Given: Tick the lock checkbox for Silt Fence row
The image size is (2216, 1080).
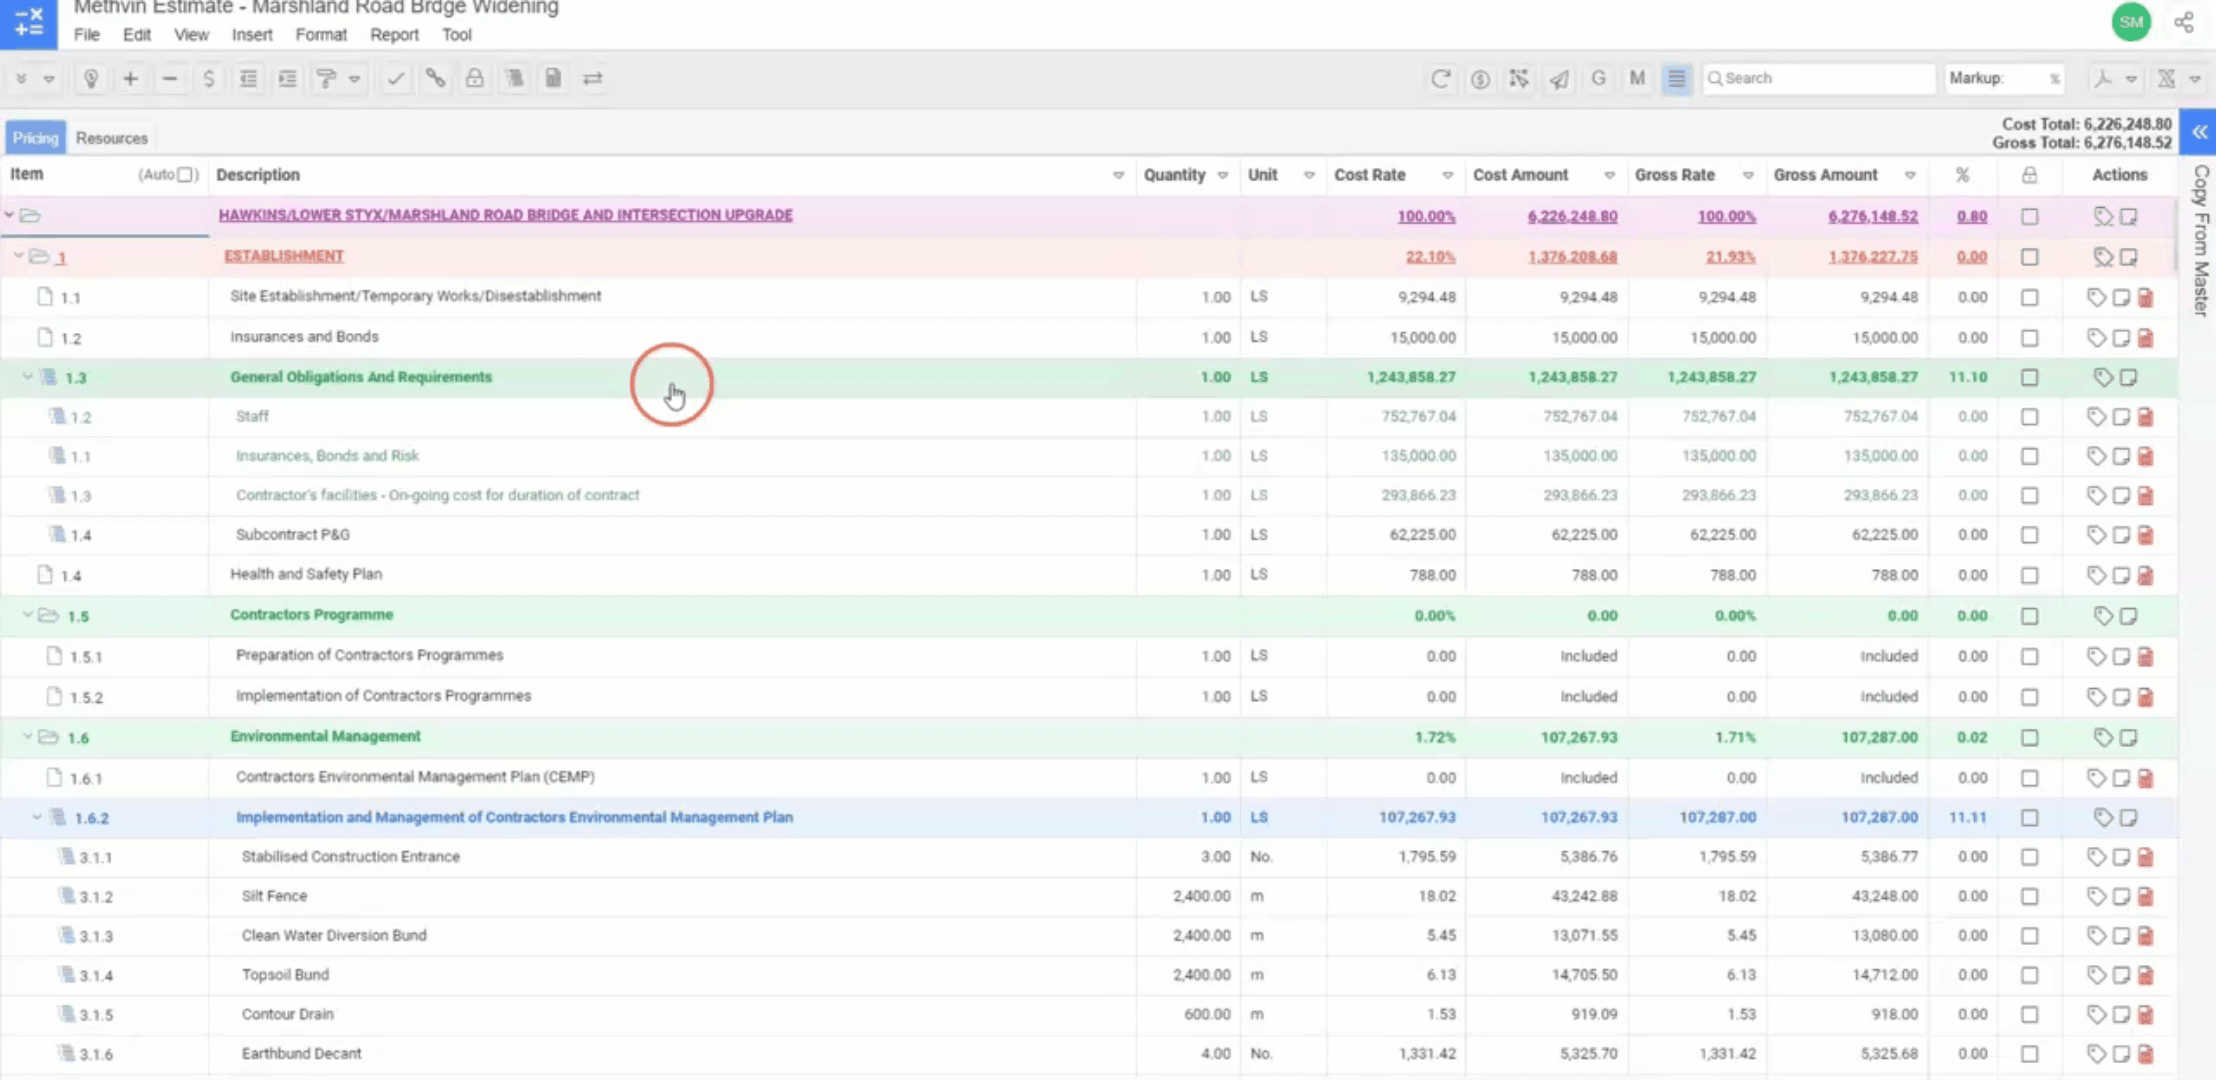Looking at the screenshot, I should pos(2029,896).
